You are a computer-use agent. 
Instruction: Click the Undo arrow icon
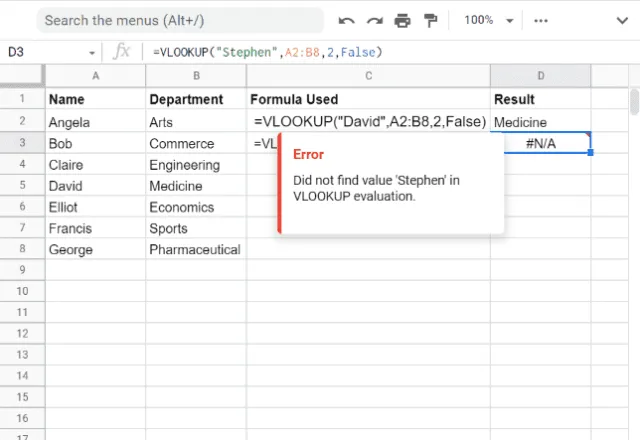[x=346, y=20]
